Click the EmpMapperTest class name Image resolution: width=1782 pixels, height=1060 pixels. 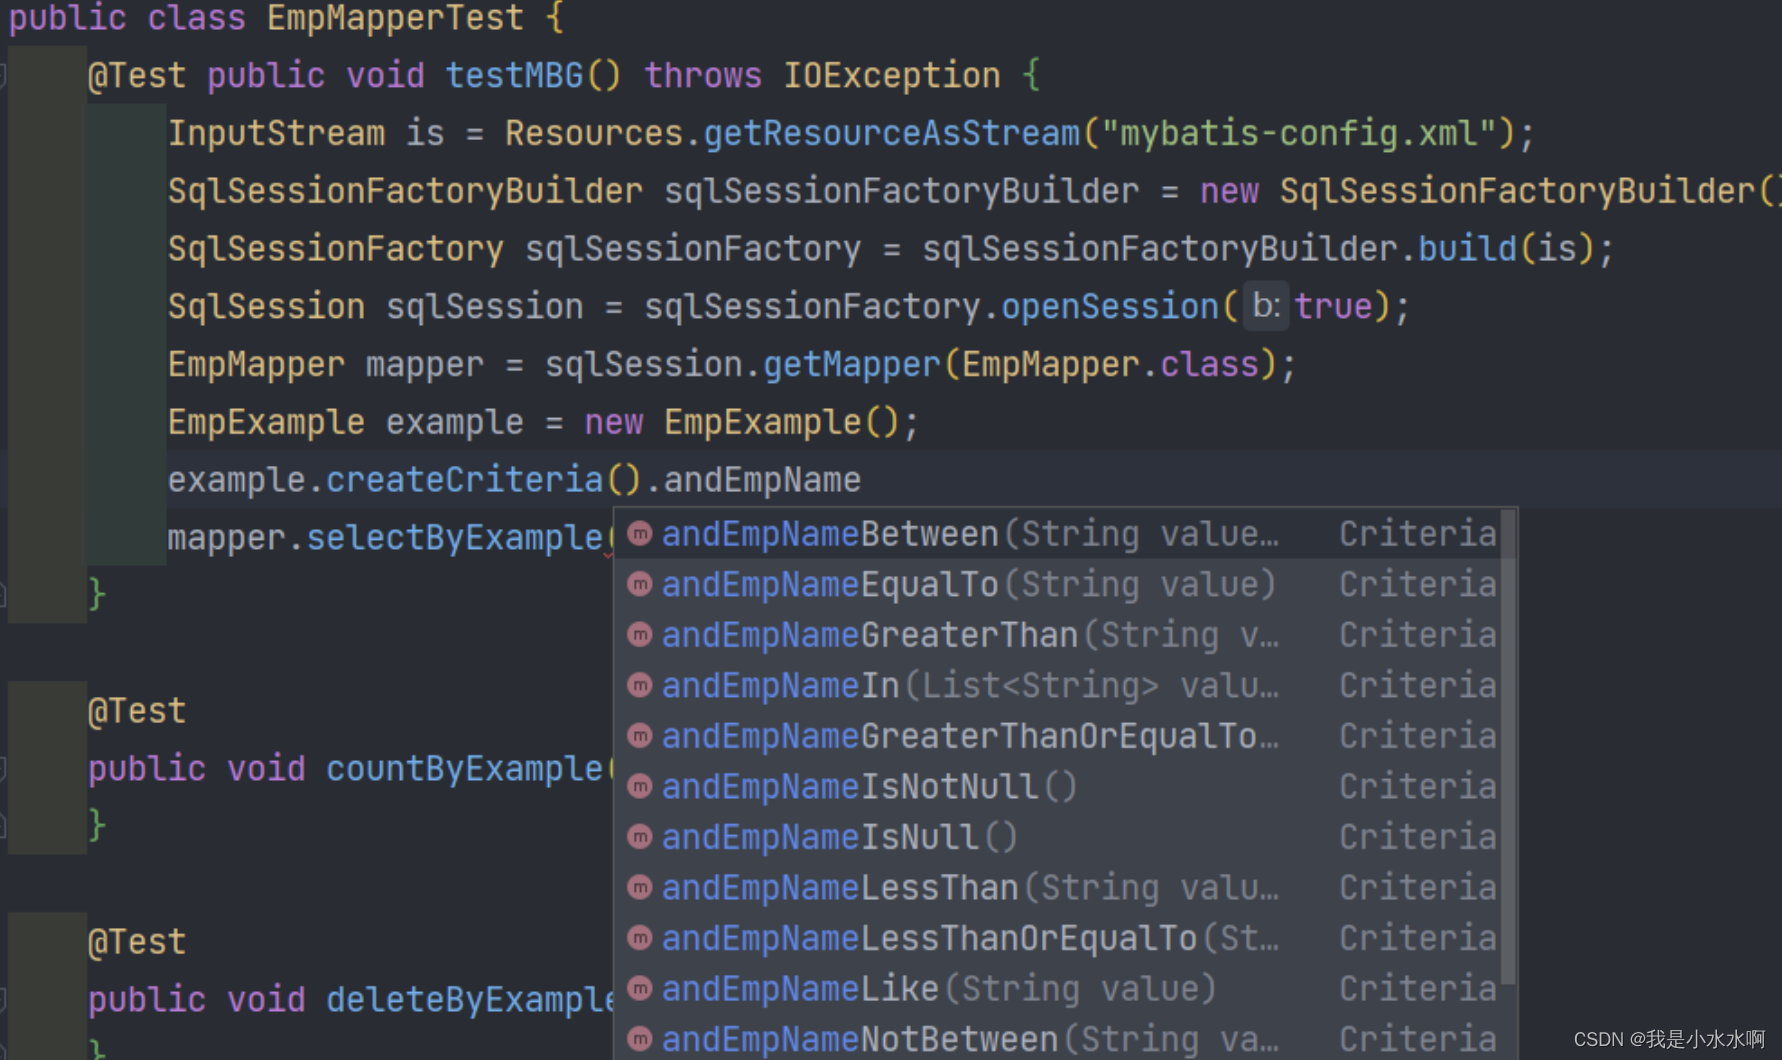point(395,18)
